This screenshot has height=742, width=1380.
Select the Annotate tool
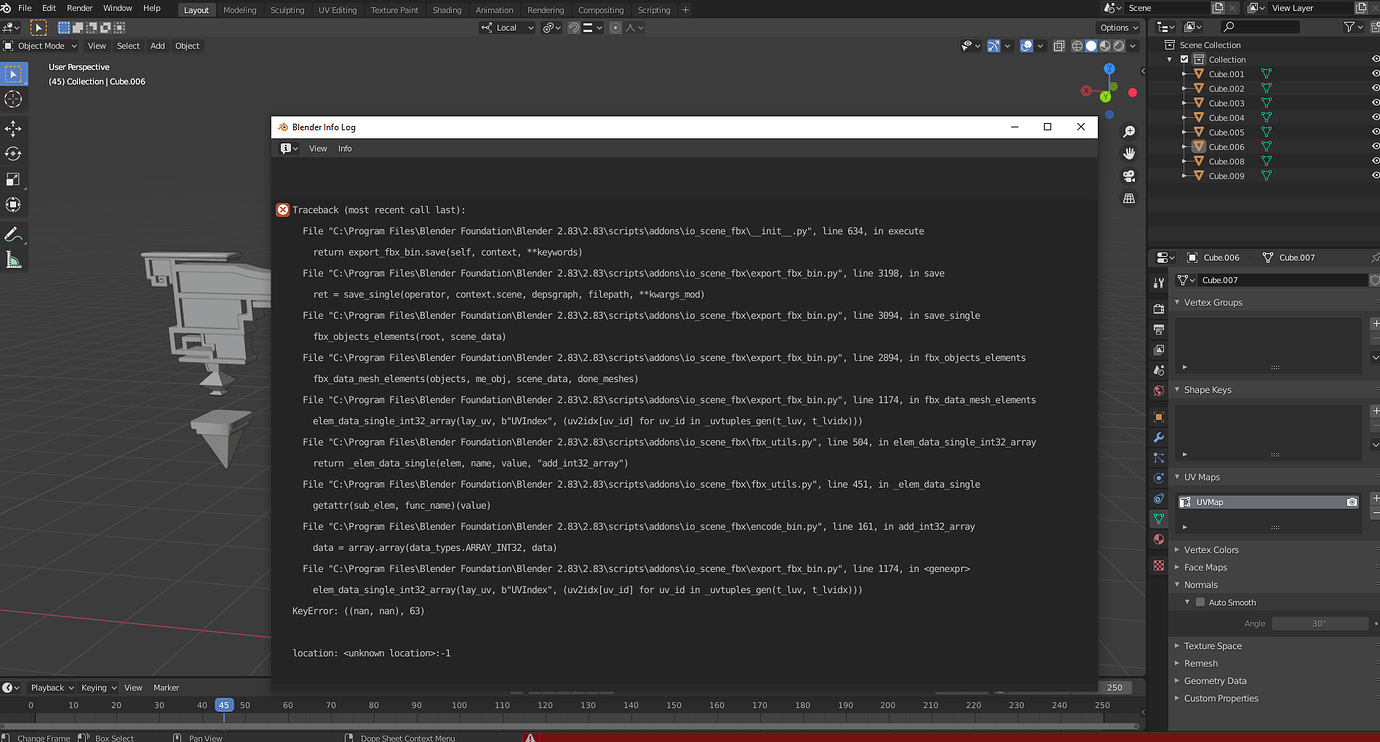(x=13, y=235)
